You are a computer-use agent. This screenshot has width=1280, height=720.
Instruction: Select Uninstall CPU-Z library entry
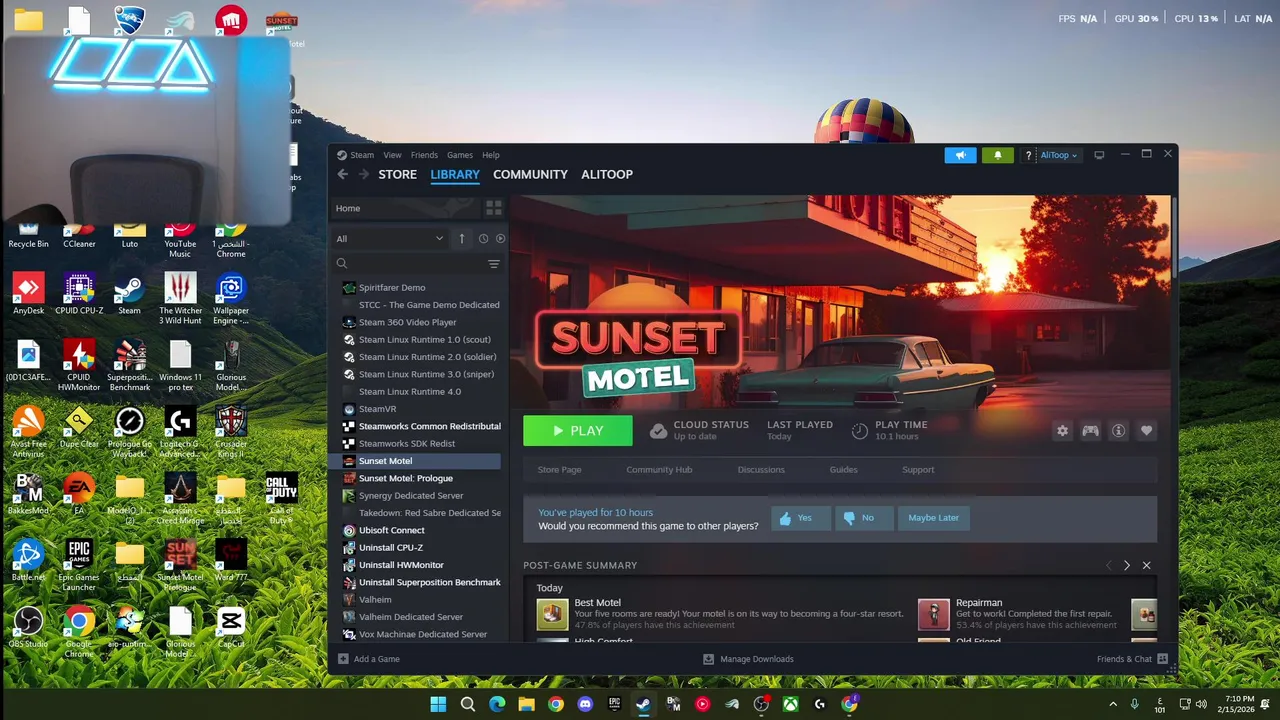click(x=419, y=548)
